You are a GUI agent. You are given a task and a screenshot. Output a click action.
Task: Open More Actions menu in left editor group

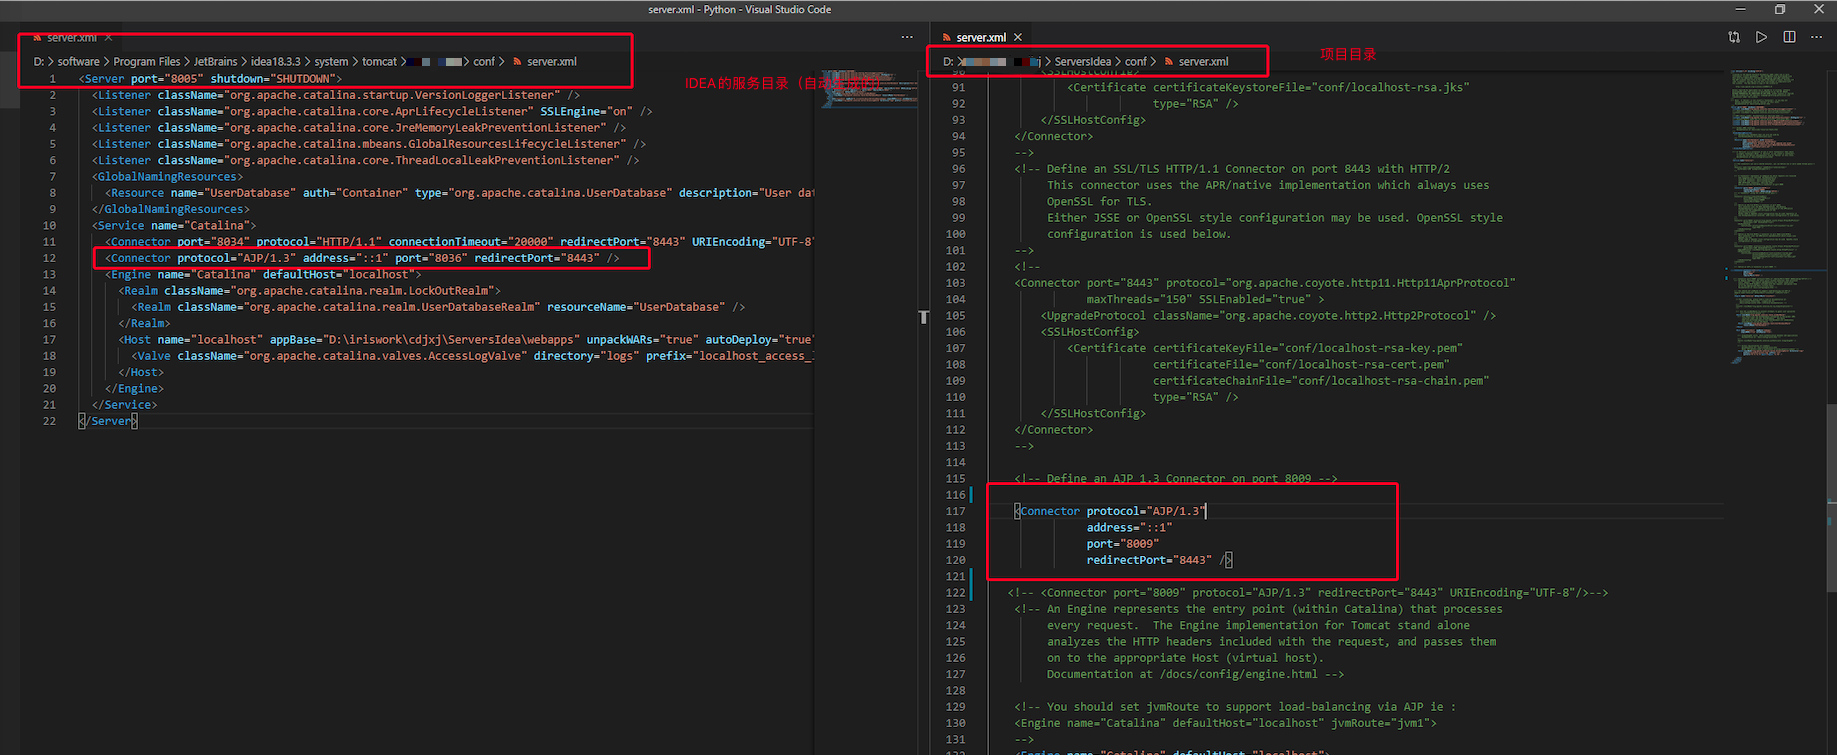coord(907,37)
